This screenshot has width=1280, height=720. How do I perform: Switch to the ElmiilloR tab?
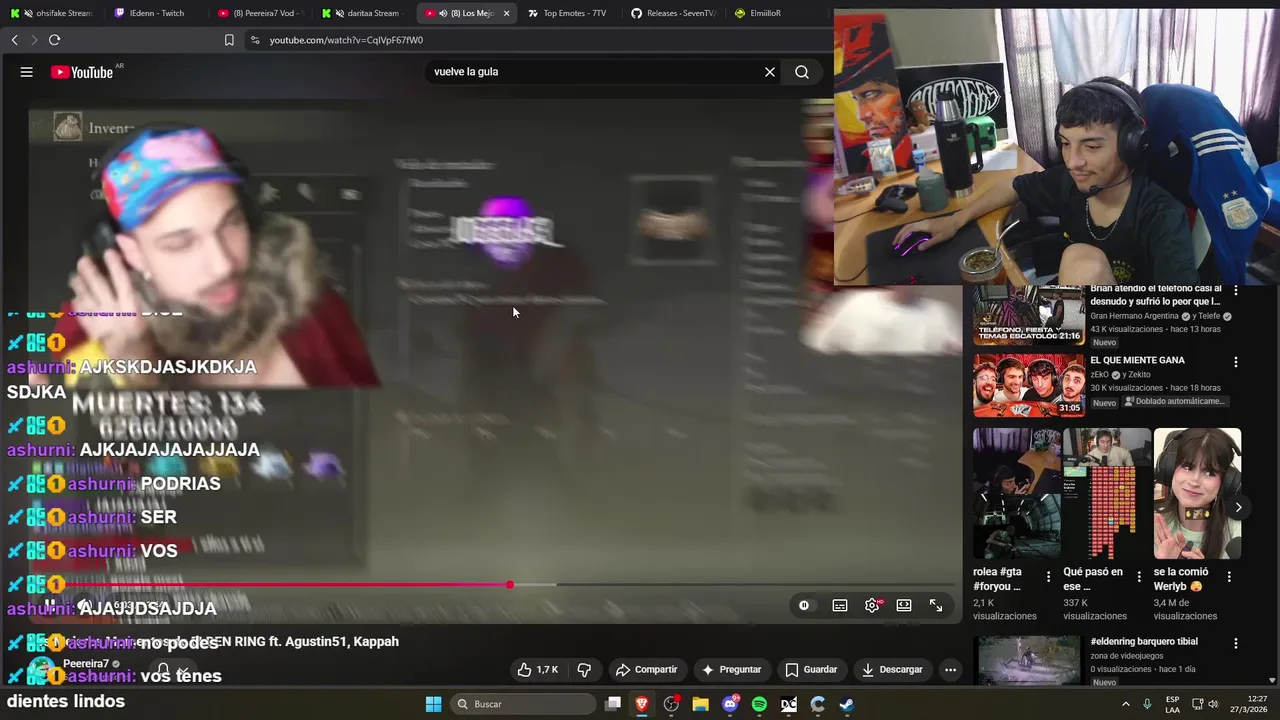[778, 13]
